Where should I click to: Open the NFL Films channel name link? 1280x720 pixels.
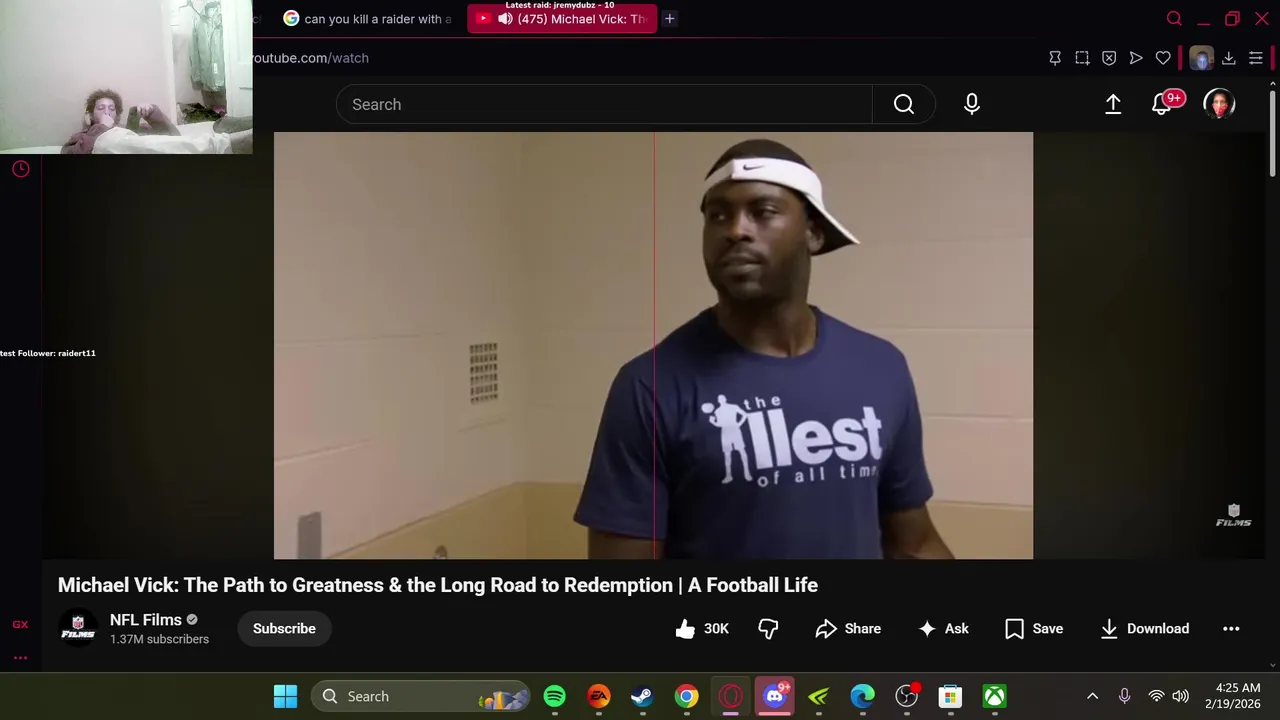[146, 620]
